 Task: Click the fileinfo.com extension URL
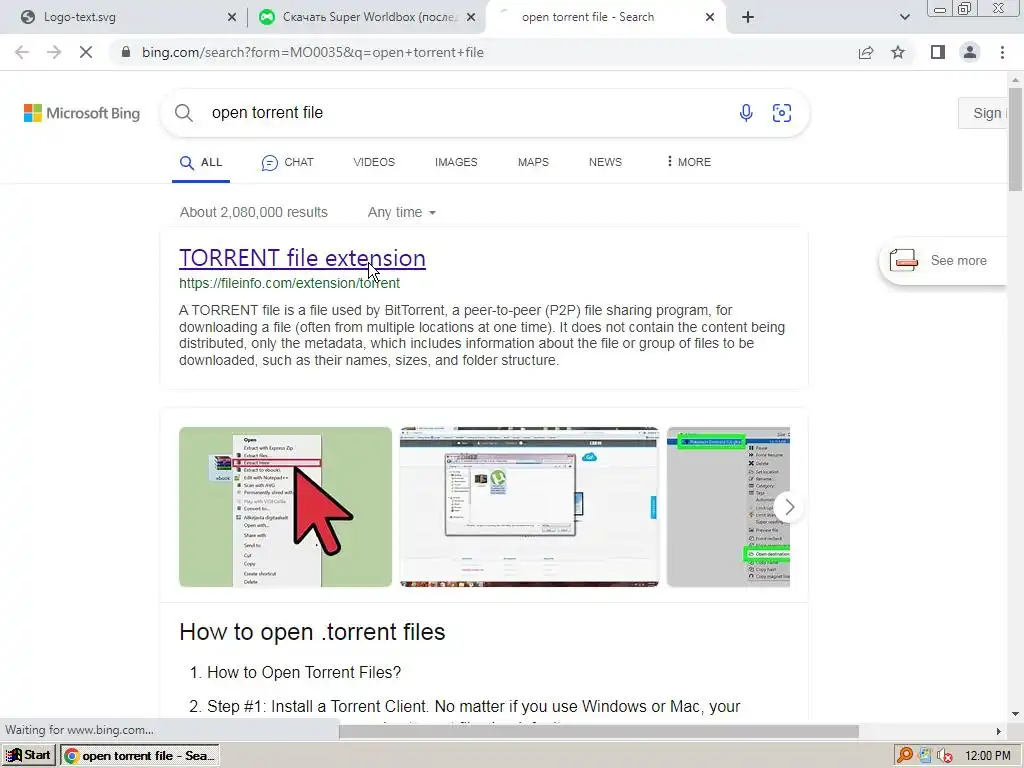(289, 283)
